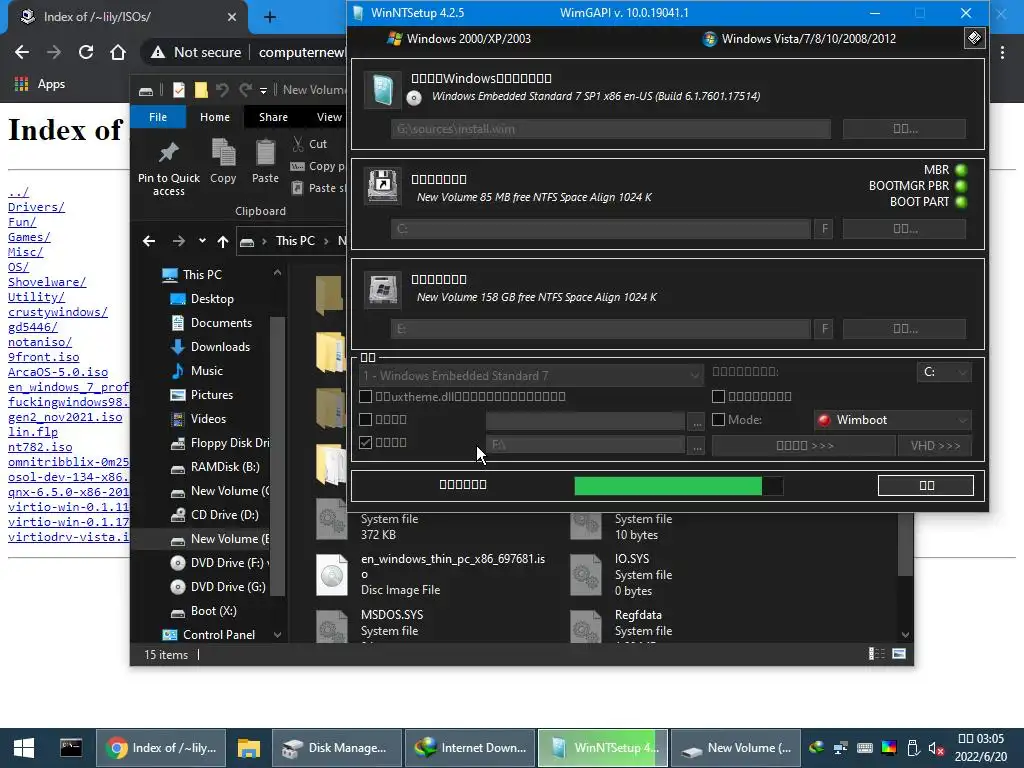Click Chrome's home icon
The image size is (1024, 768).
(118, 52)
